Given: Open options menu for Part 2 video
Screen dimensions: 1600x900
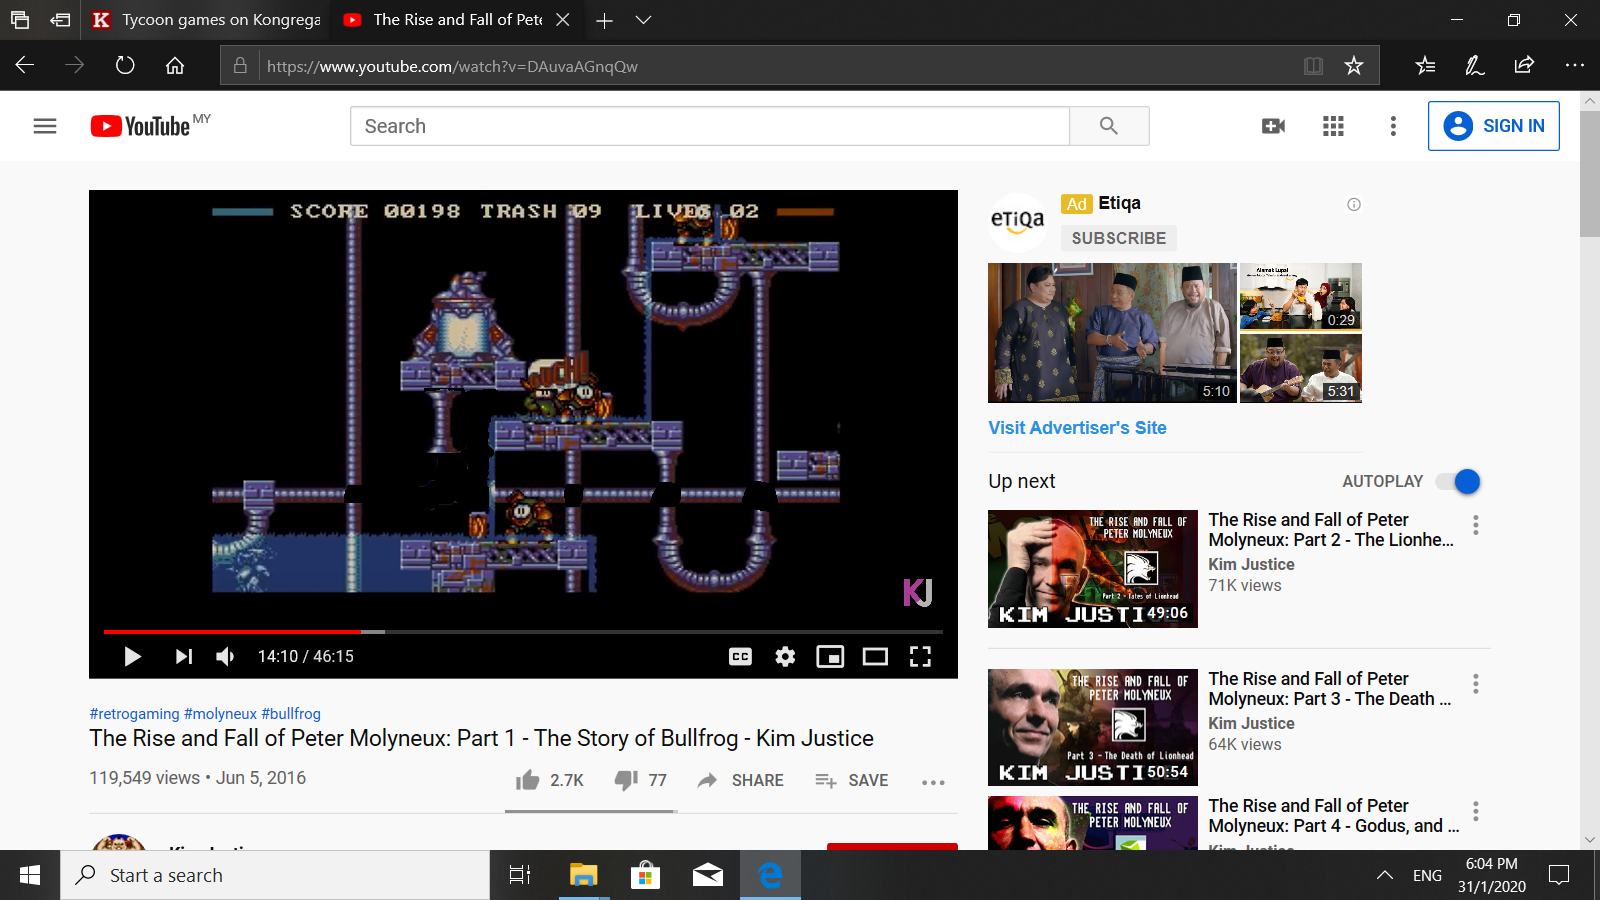Looking at the screenshot, I should (1476, 525).
